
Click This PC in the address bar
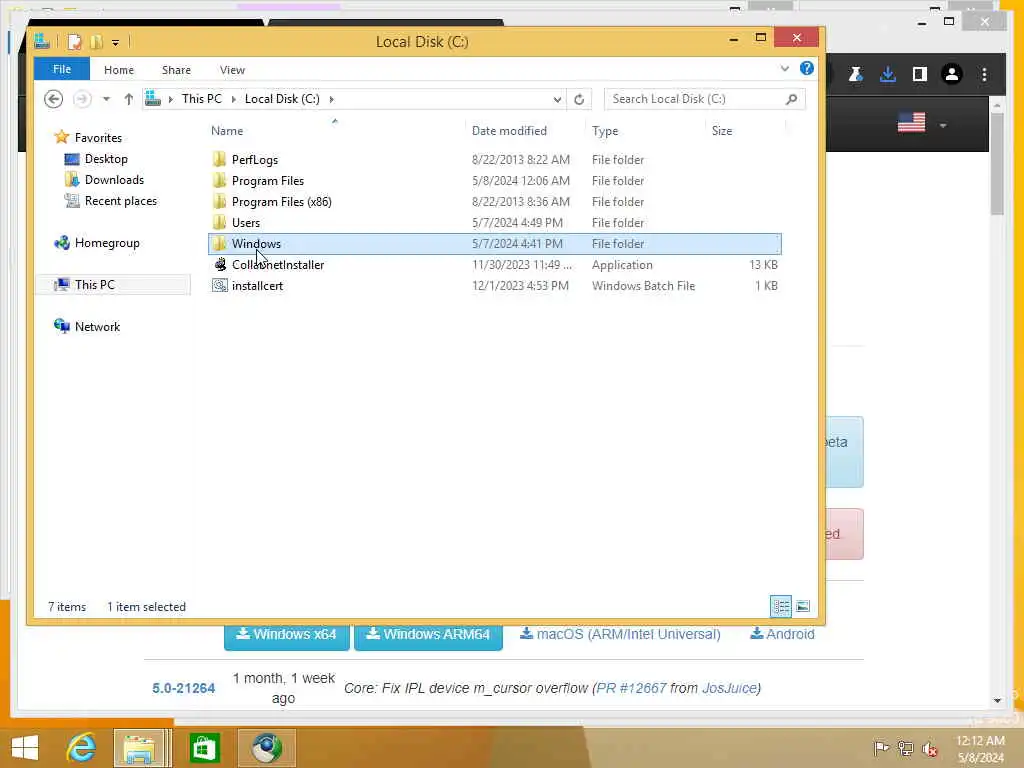[x=201, y=99]
